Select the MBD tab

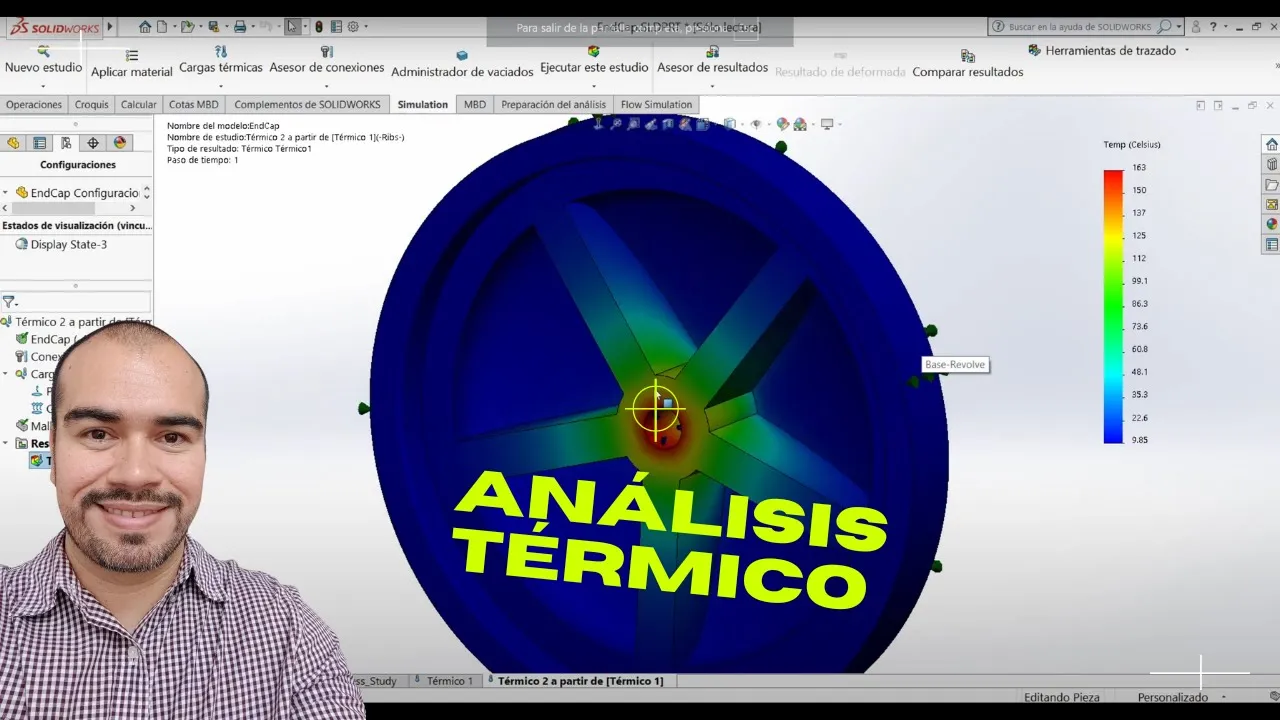[475, 104]
